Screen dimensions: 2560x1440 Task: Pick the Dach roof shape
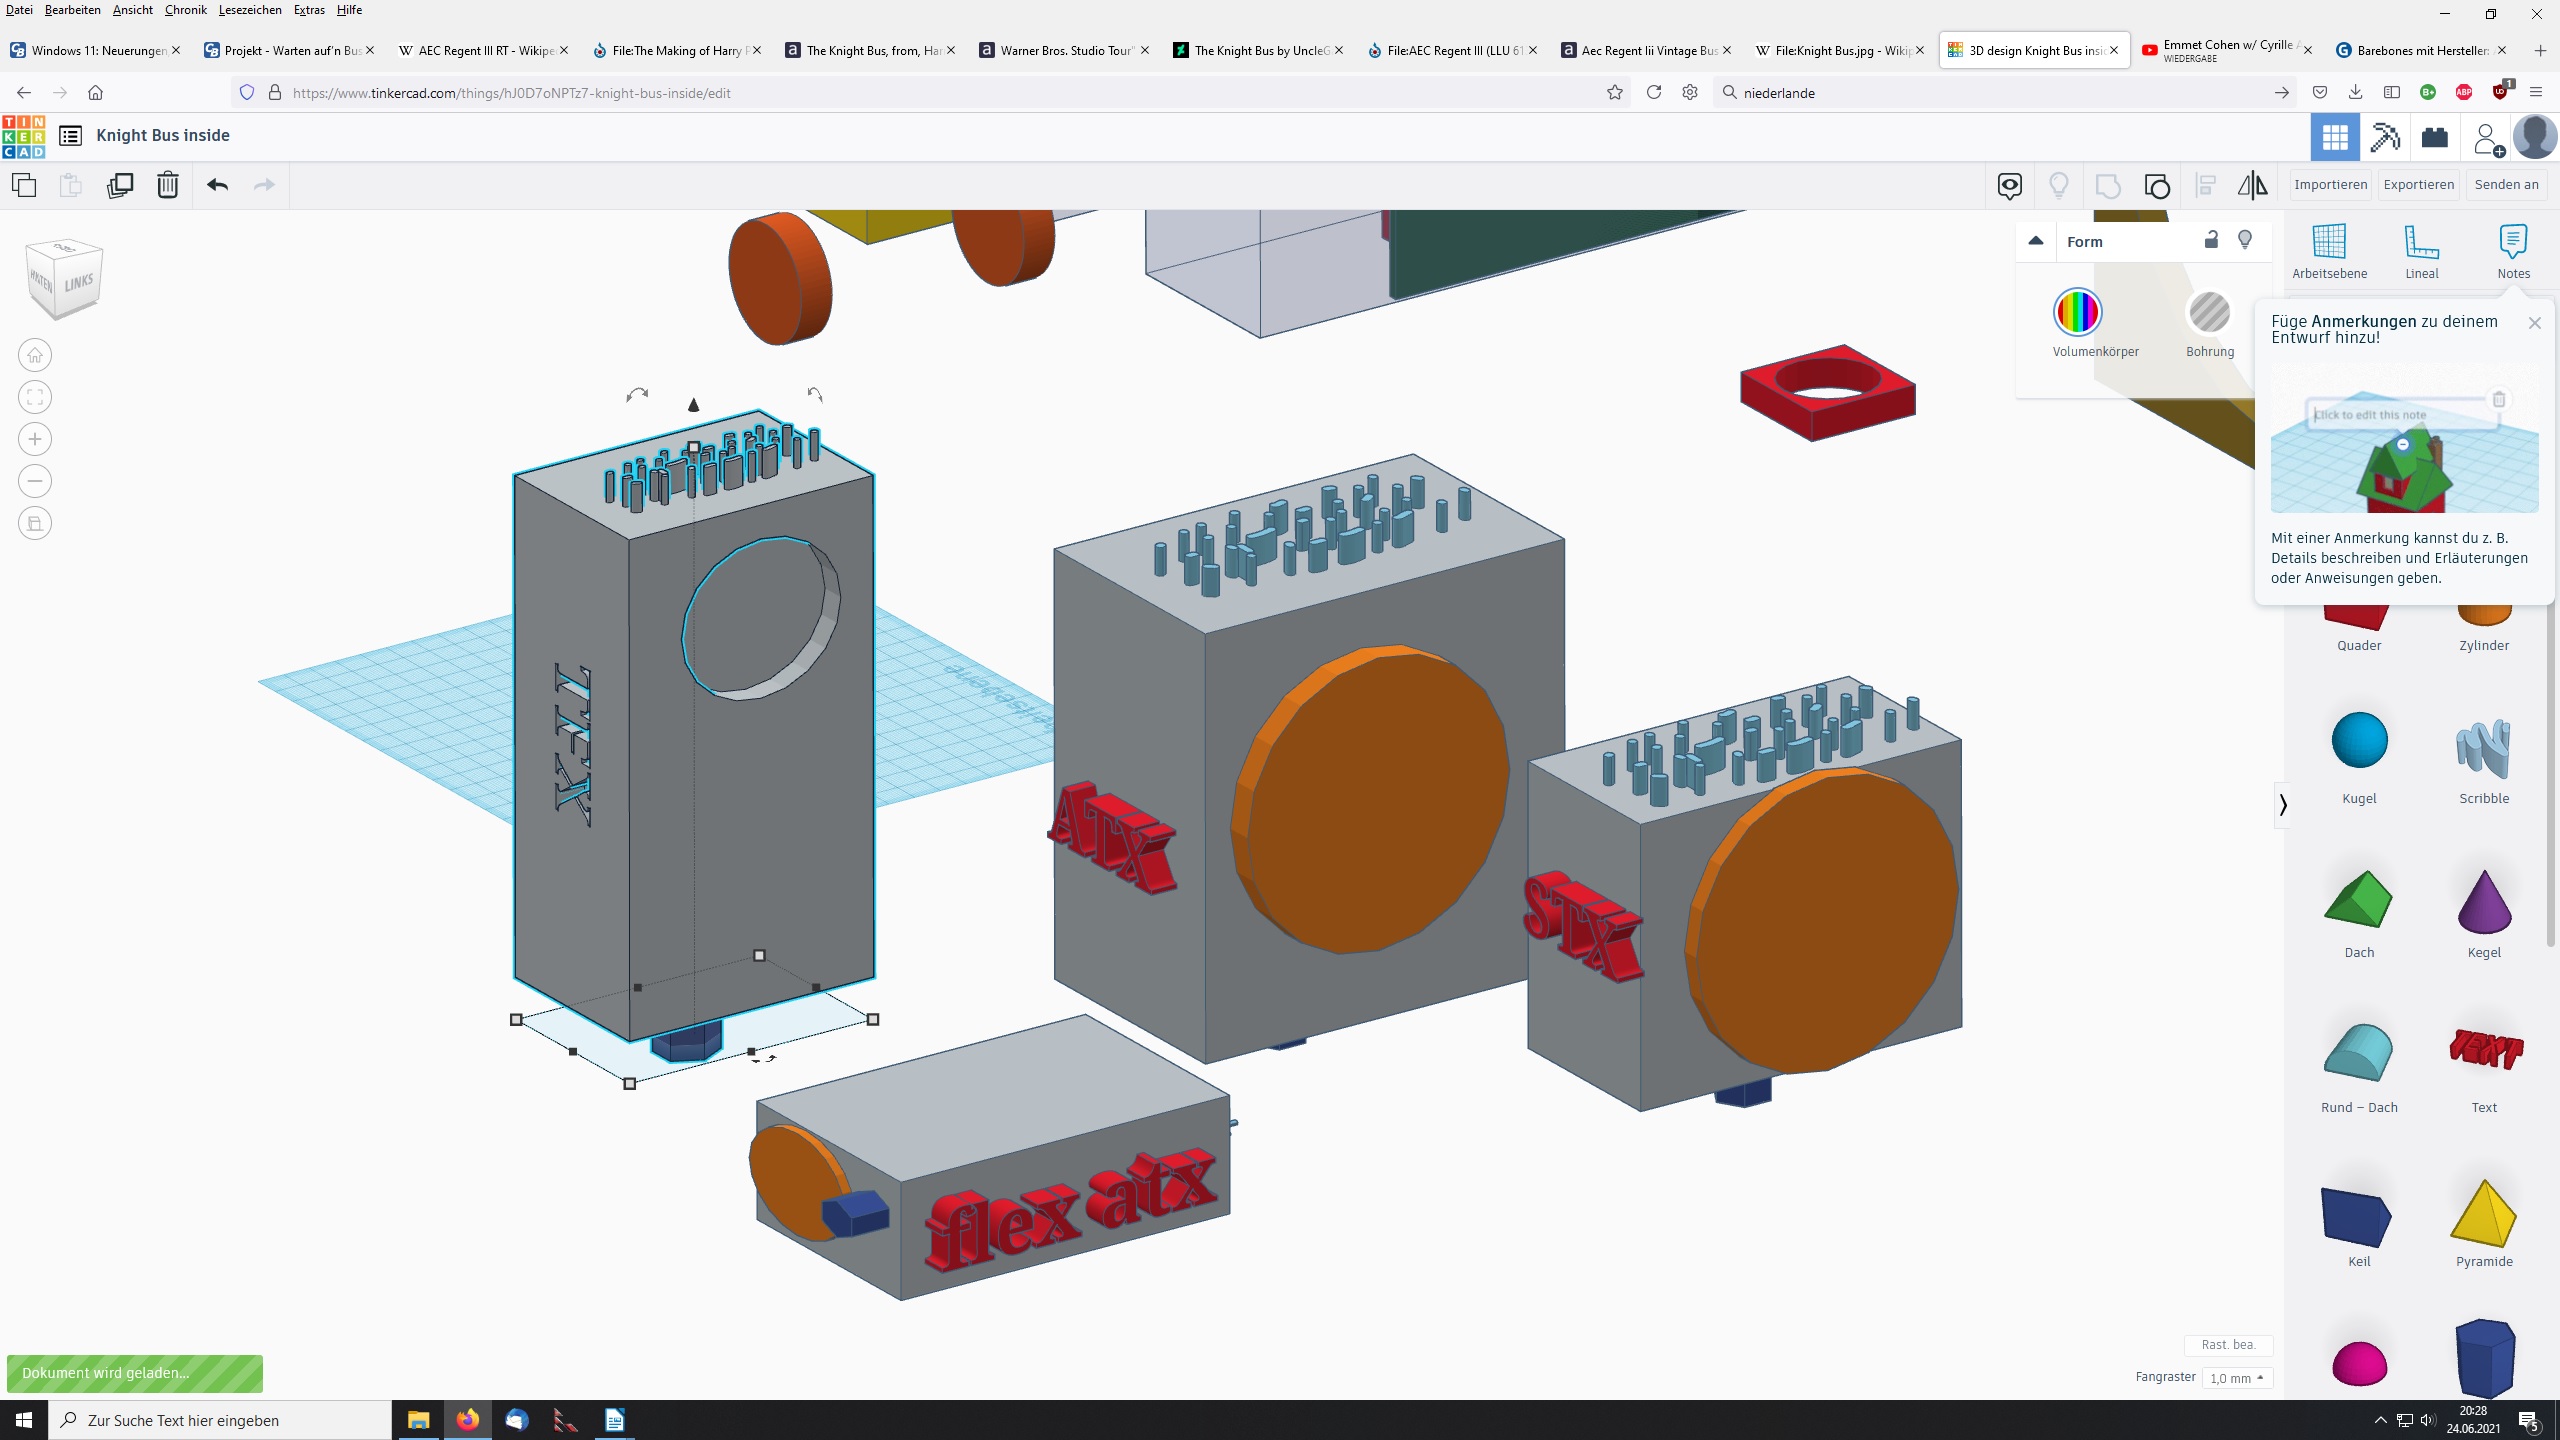2358,898
